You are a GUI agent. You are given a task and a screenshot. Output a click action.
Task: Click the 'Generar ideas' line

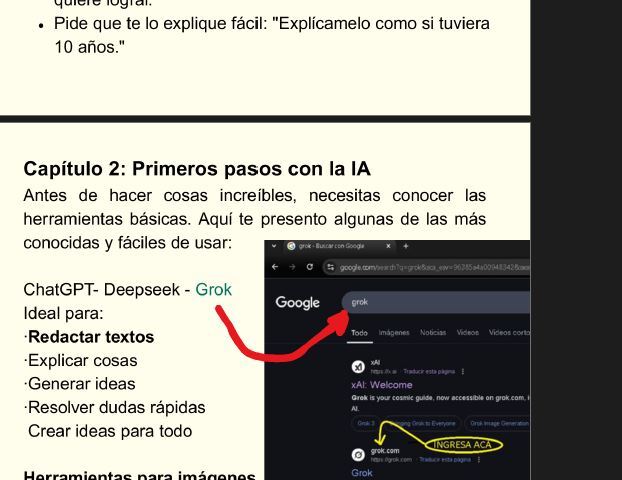tap(82, 384)
